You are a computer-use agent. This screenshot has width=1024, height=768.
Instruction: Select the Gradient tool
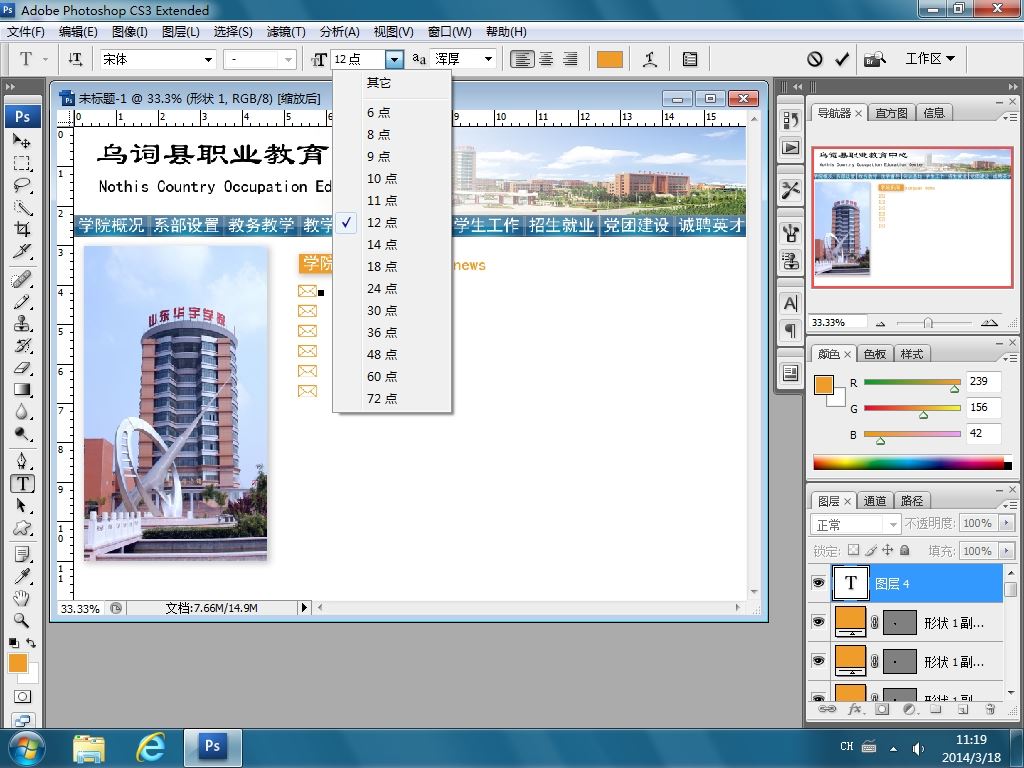coord(22,390)
